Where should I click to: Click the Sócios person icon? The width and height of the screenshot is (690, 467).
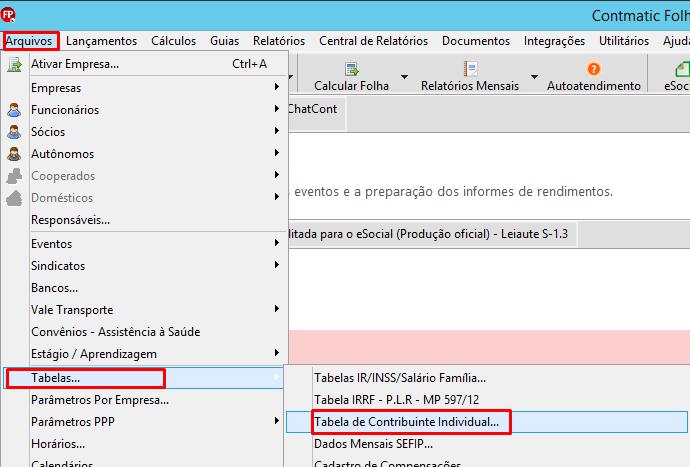coord(14,132)
